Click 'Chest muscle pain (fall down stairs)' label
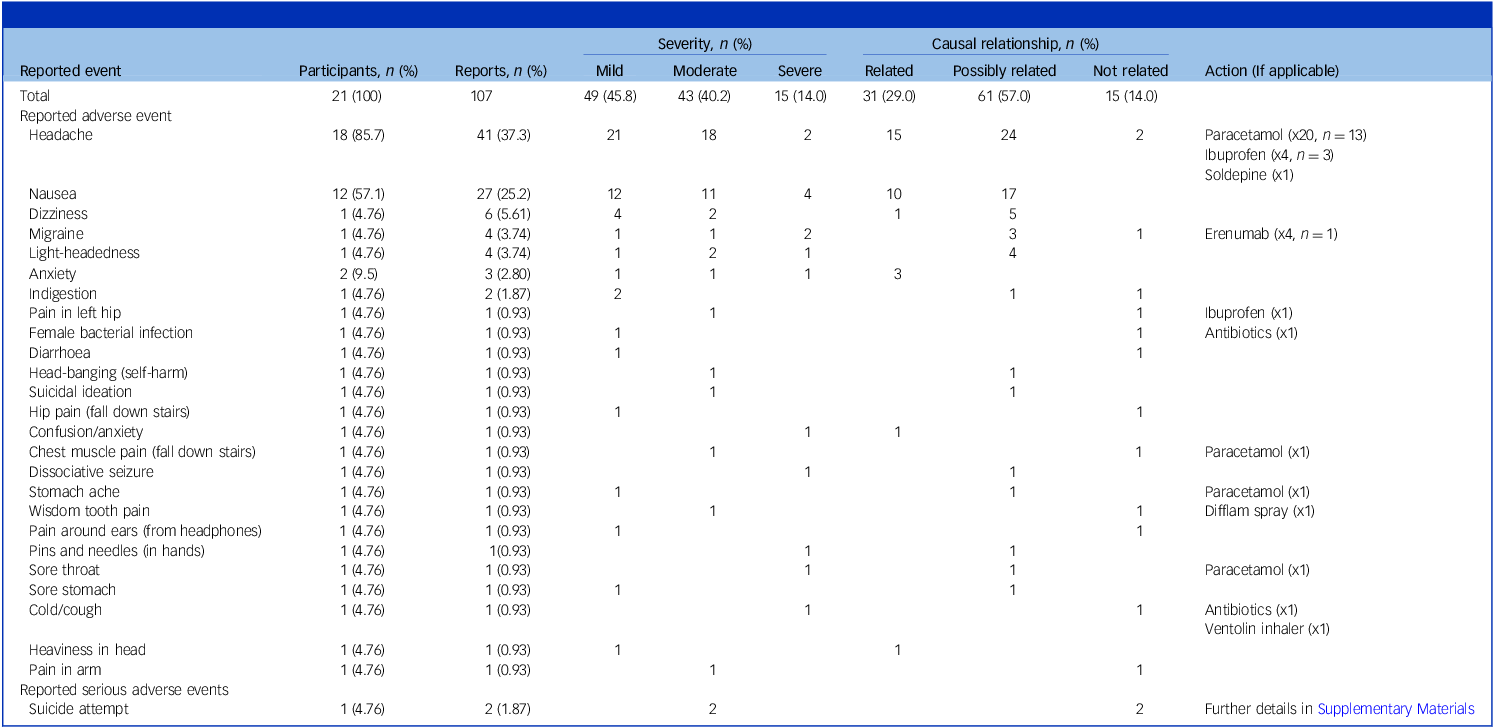 tap(142, 452)
